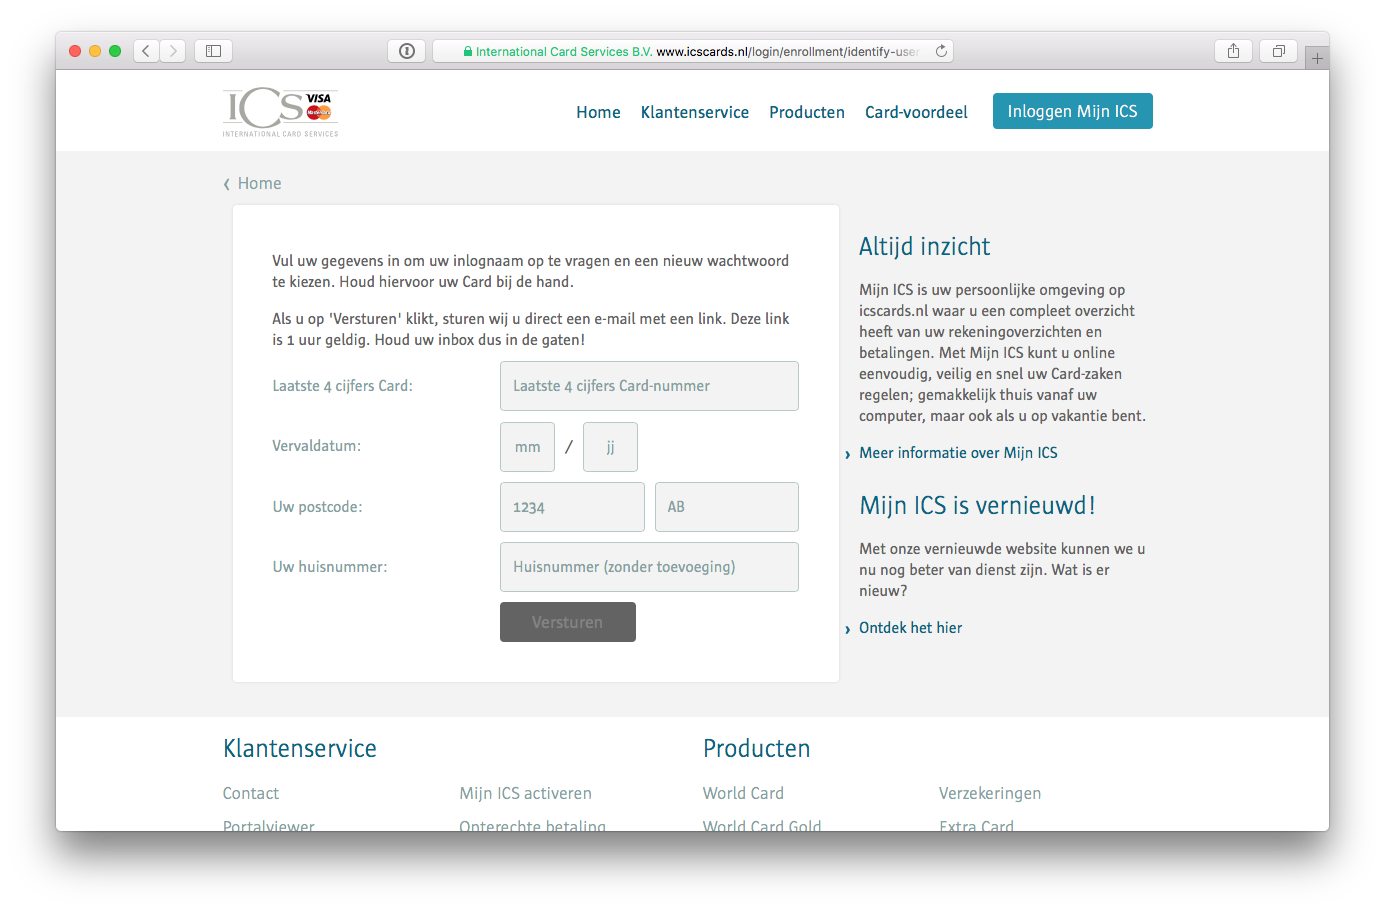
Task: Open a new tab with plus button
Action: click(1317, 59)
